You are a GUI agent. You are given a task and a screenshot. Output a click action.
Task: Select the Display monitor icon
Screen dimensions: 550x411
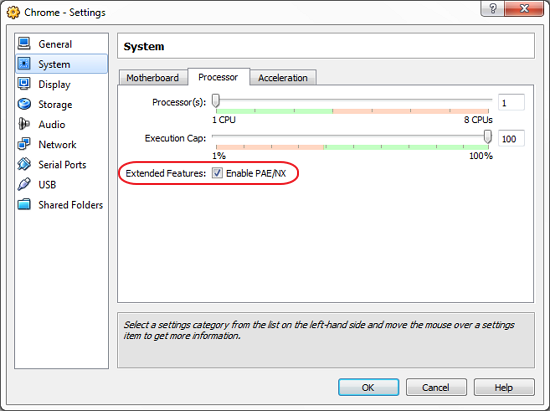pyautogui.click(x=24, y=84)
